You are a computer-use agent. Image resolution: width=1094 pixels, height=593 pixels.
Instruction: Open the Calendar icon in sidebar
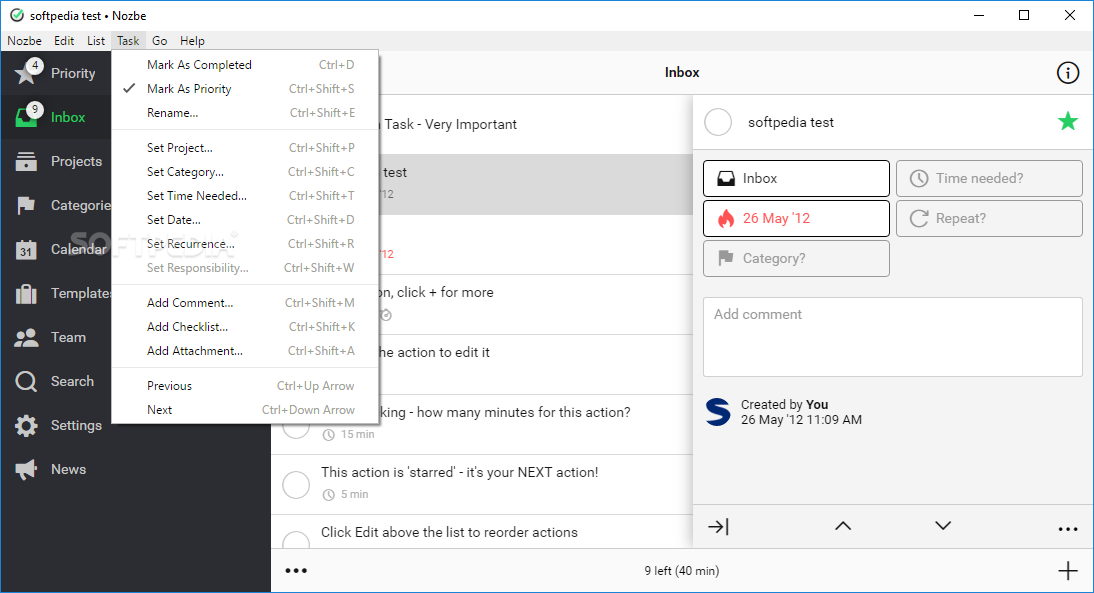pyautogui.click(x=27, y=249)
